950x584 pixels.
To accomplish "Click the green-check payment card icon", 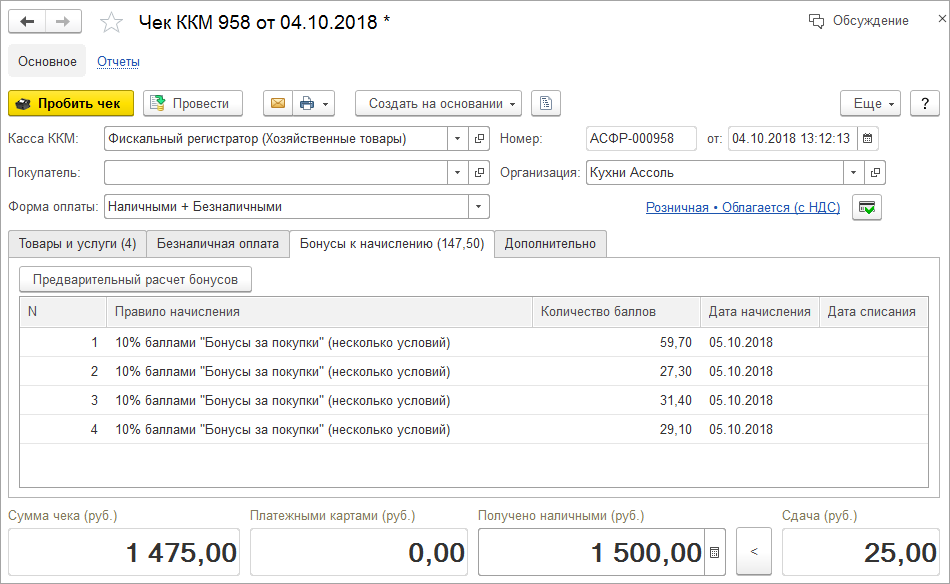I will (x=866, y=207).
